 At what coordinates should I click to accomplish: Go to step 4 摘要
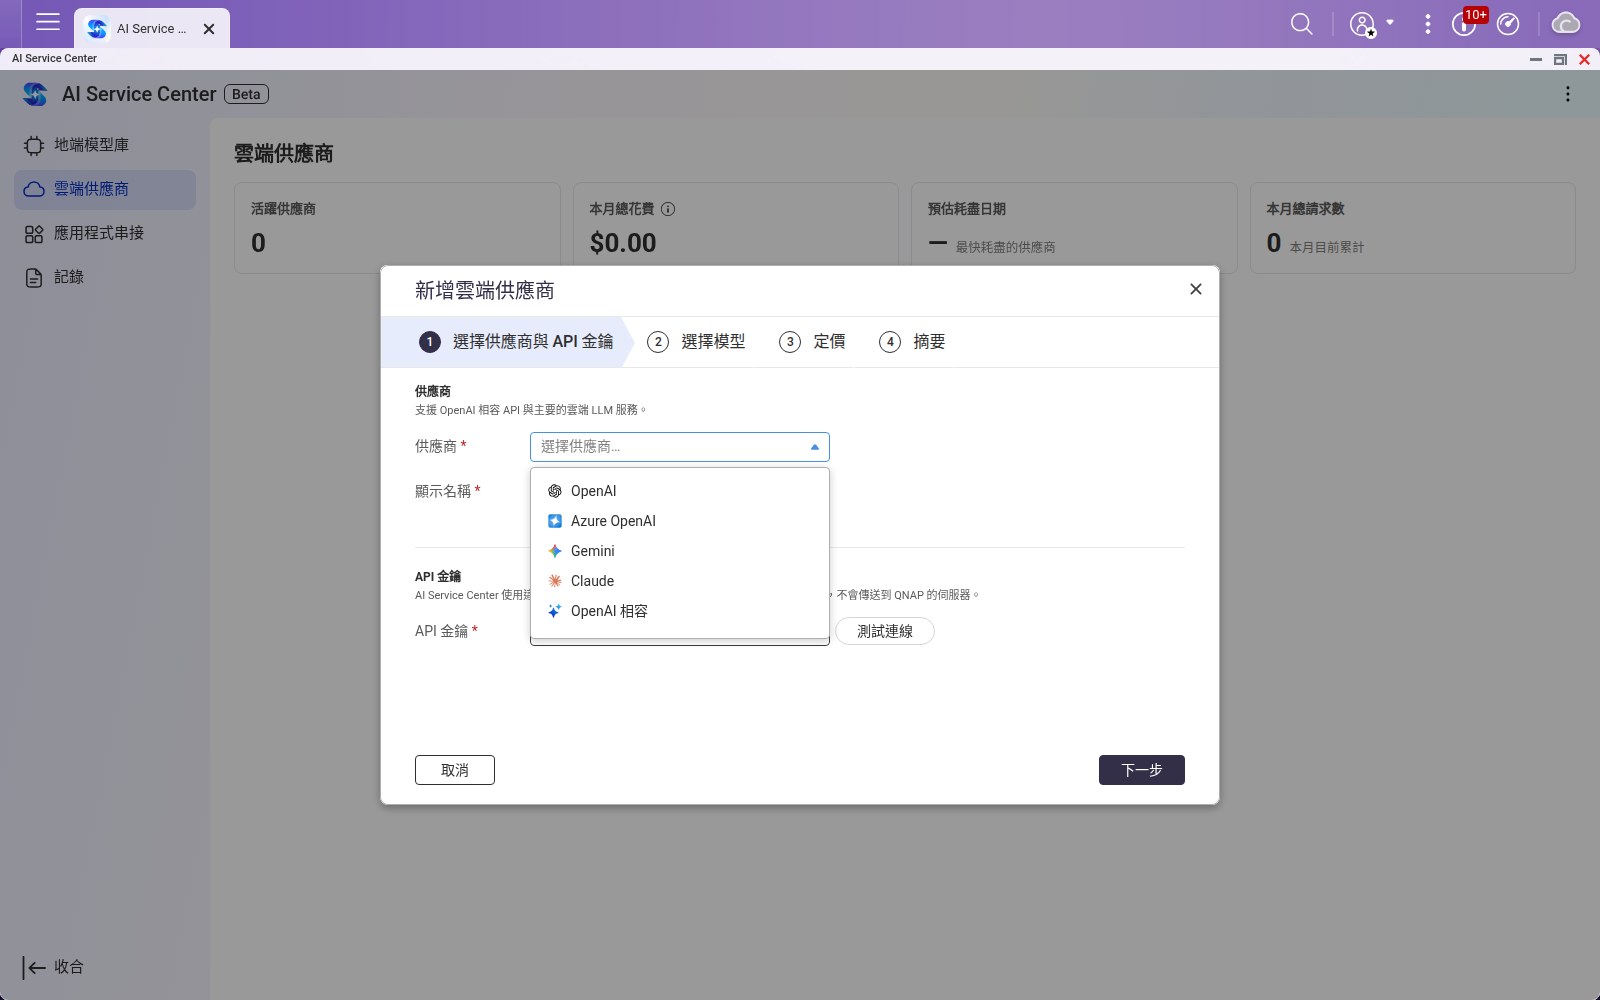point(912,342)
